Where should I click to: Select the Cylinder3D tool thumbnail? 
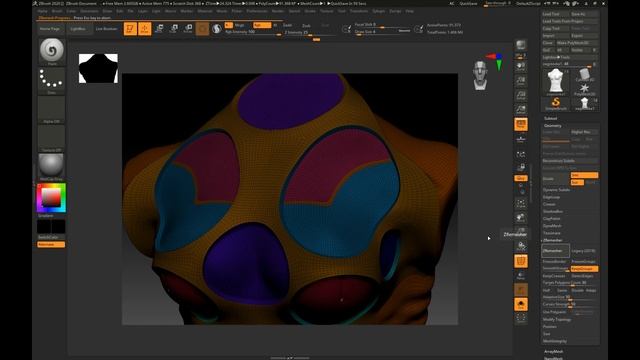click(x=584, y=75)
